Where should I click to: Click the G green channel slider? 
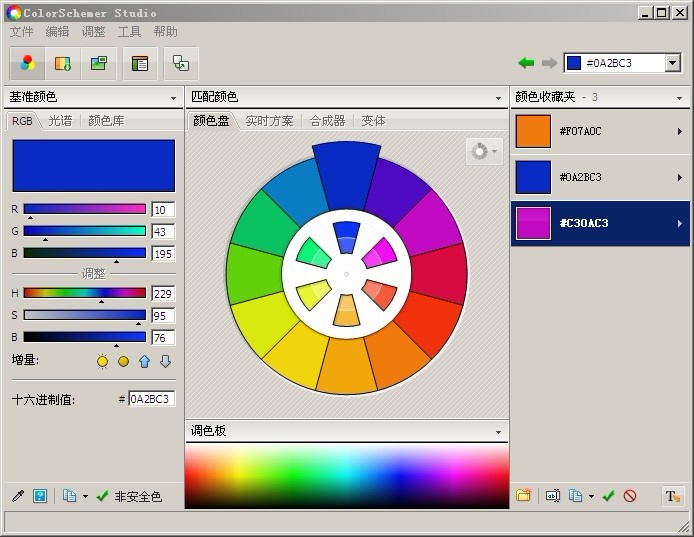click(x=85, y=231)
